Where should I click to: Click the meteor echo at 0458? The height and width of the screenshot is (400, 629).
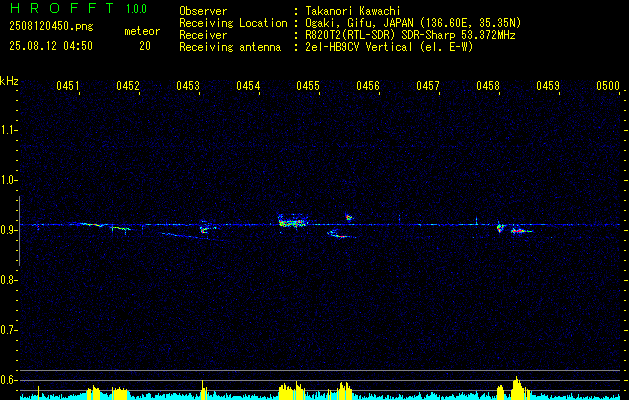(500, 228)
